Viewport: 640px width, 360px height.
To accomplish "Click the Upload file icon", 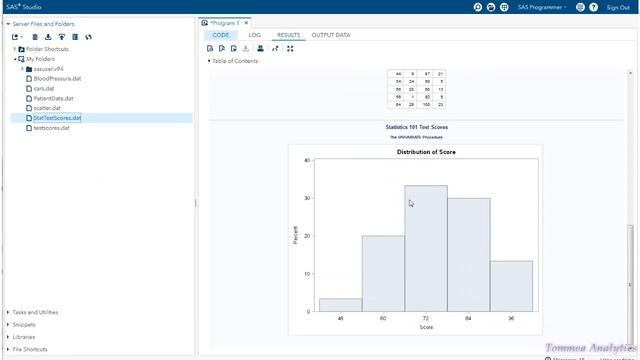I will coord(62,37).
